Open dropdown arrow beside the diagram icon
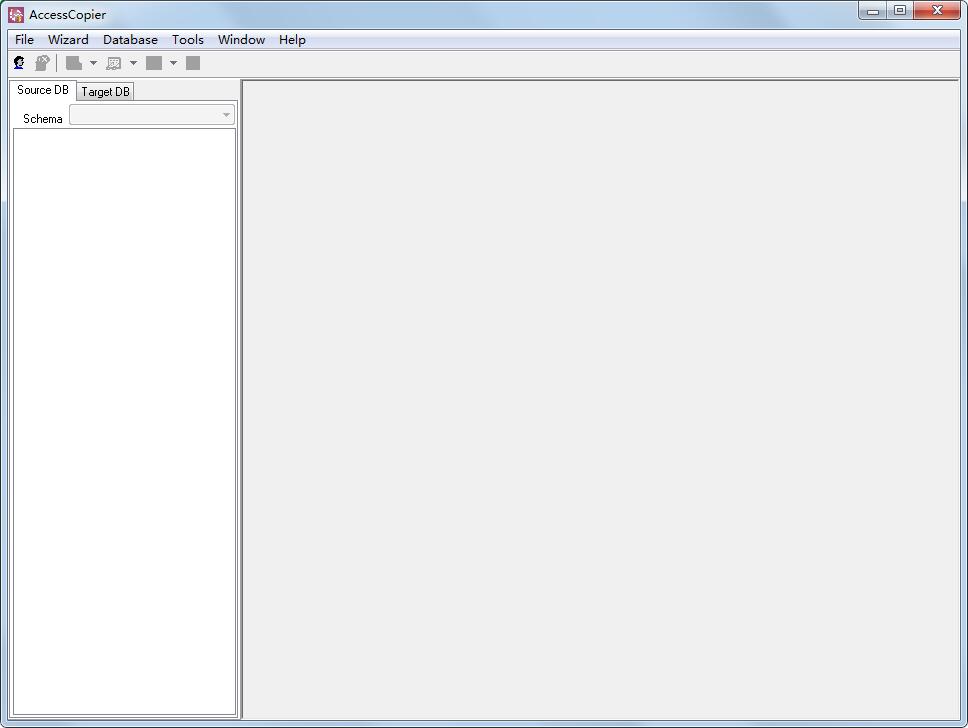This screenshot has height=728, width=968. point(133,63)
